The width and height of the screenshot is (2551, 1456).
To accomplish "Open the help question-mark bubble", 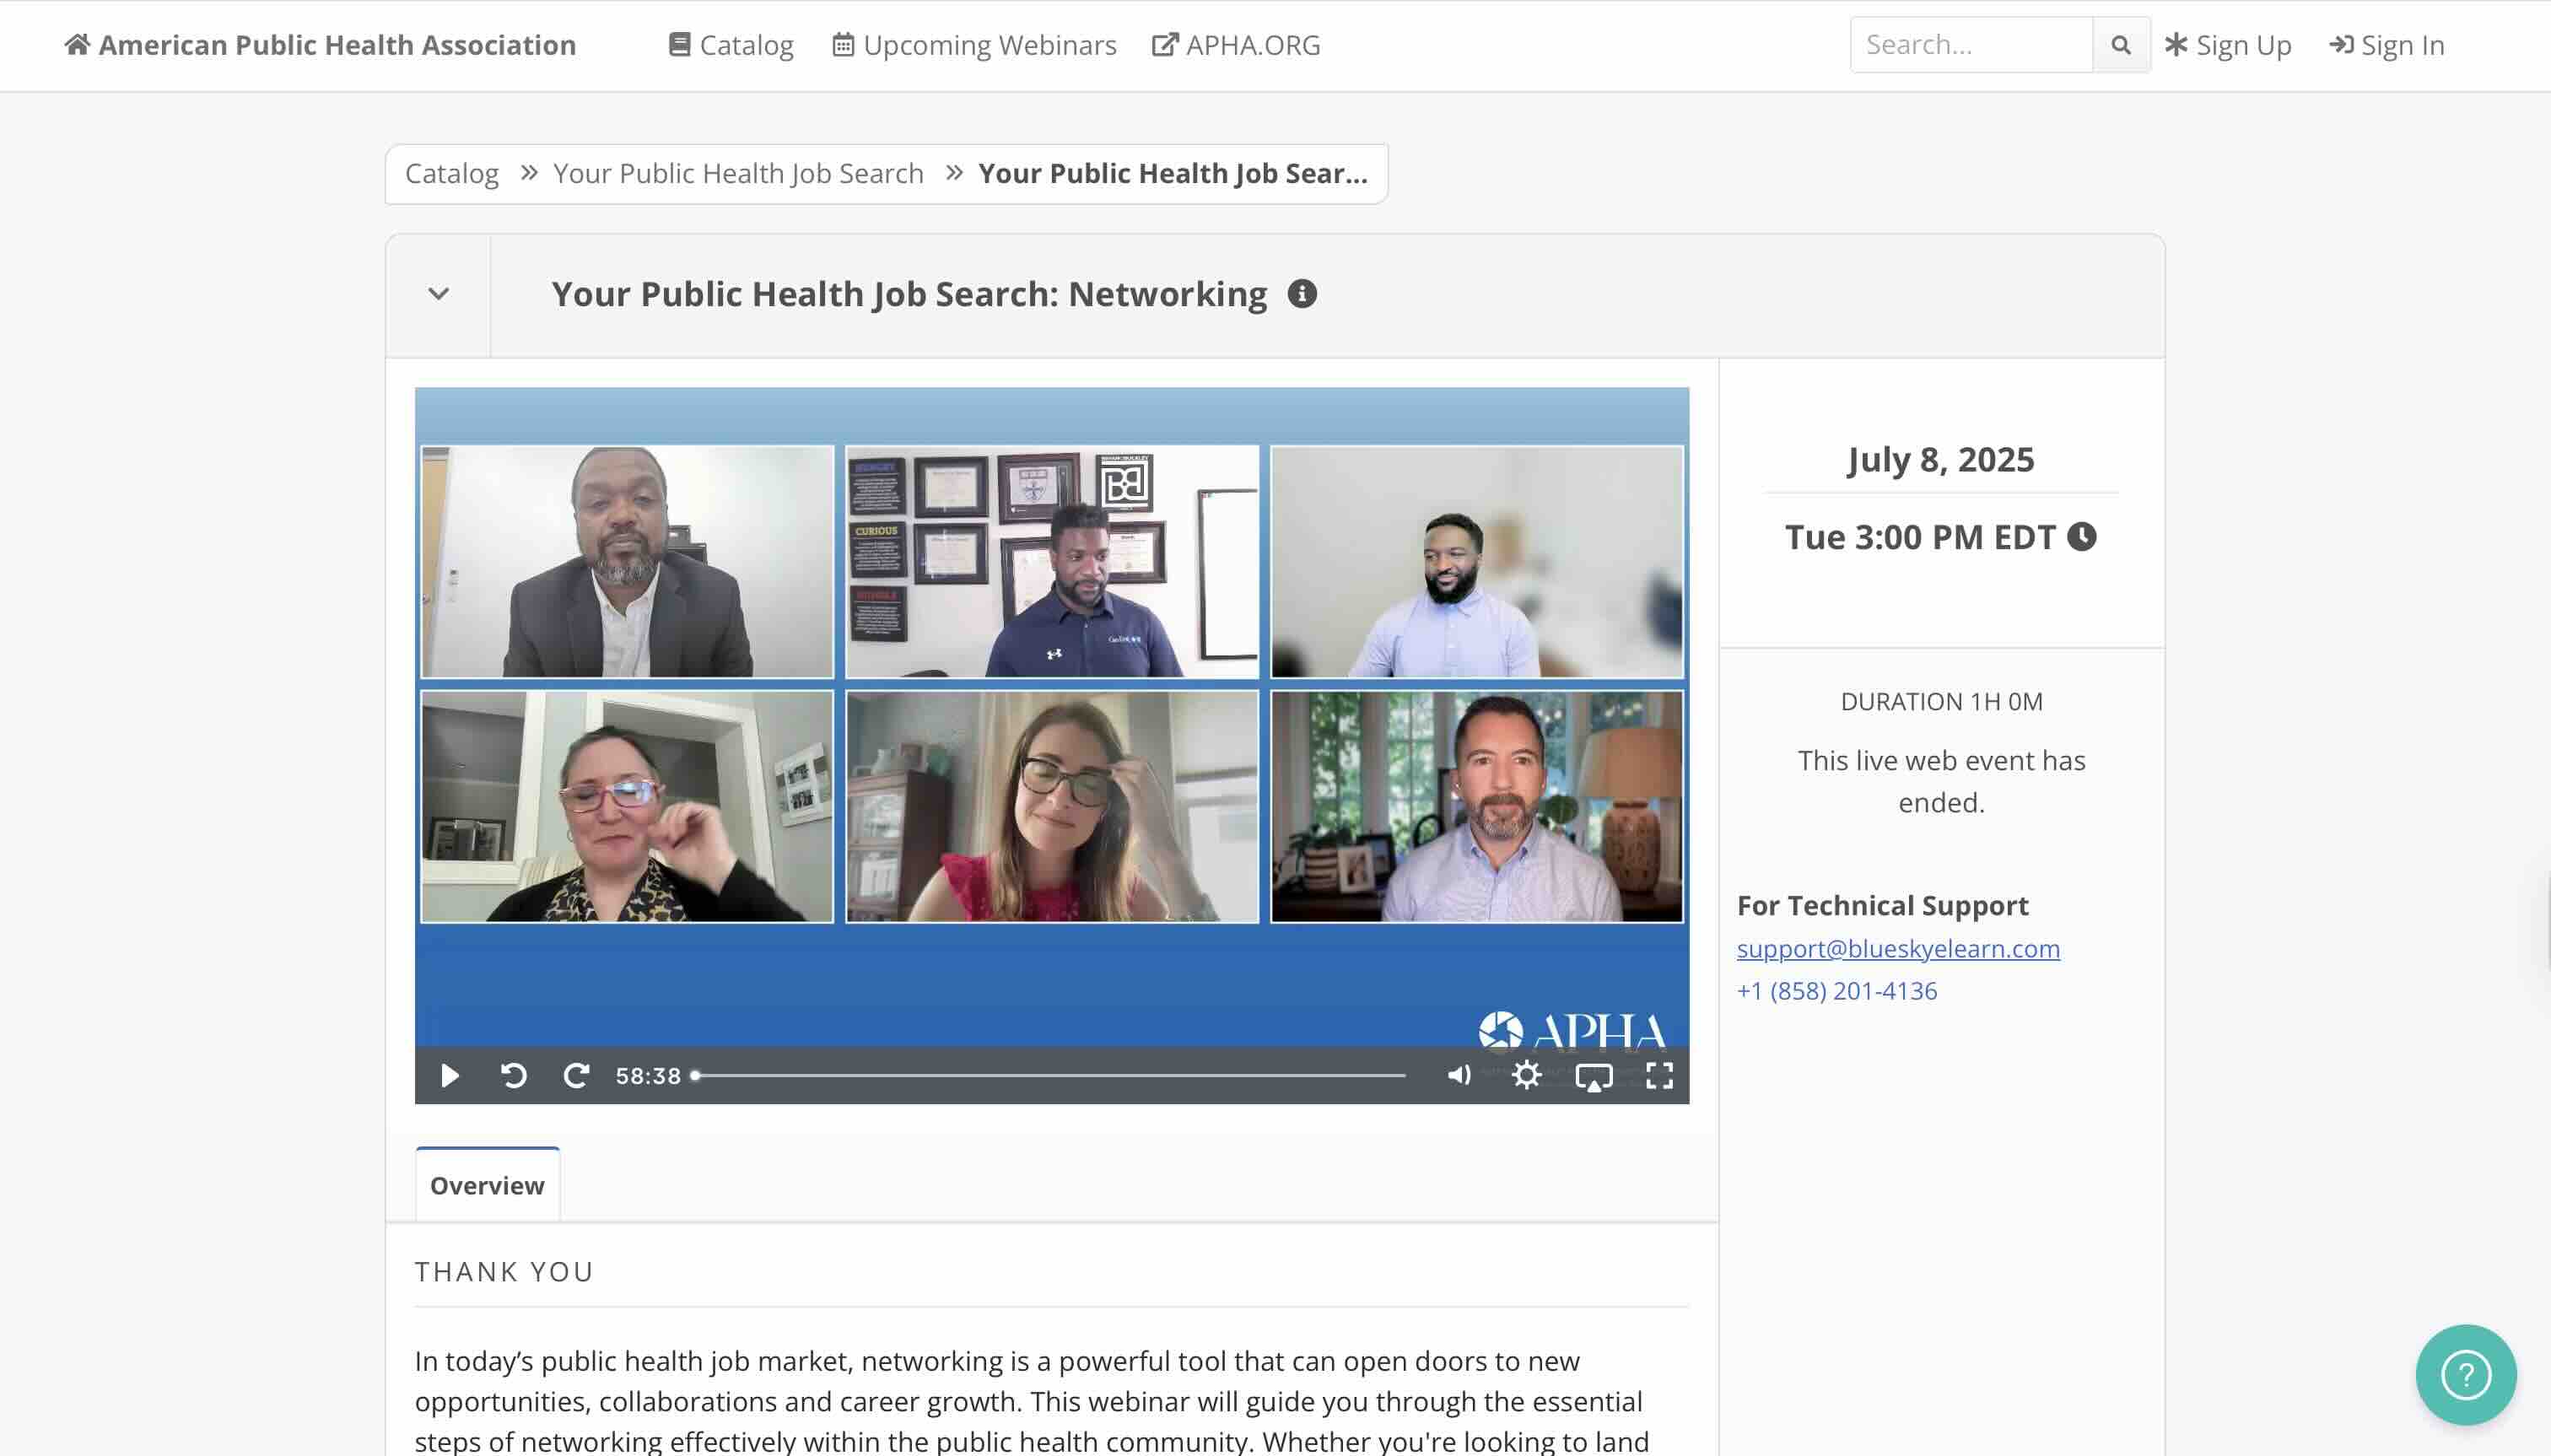I will [2465, 1375].
